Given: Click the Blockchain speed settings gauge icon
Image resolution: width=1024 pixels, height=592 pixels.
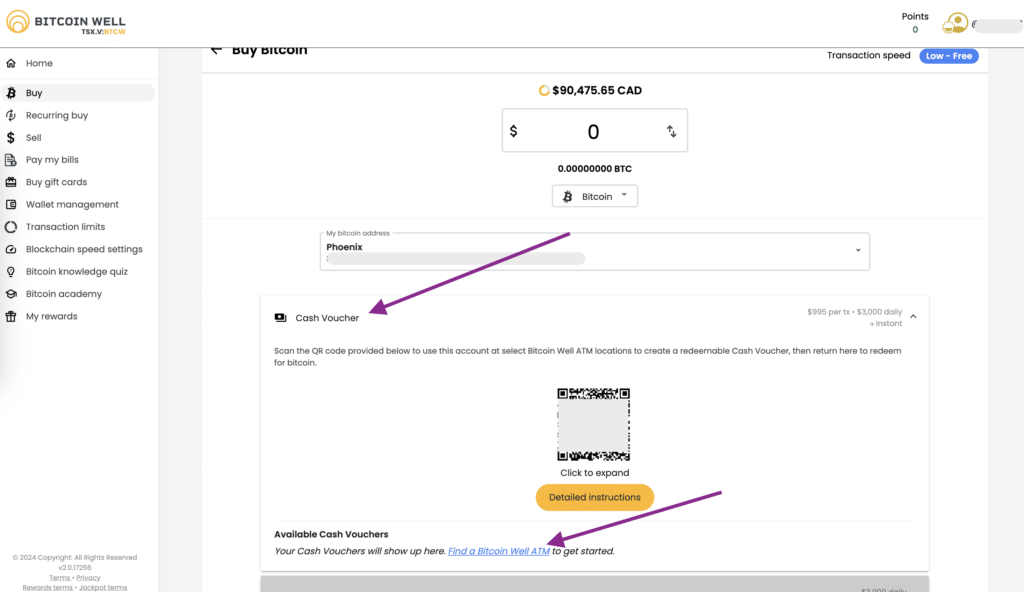Looking at the screenshot, I should [x=11, y=249].
